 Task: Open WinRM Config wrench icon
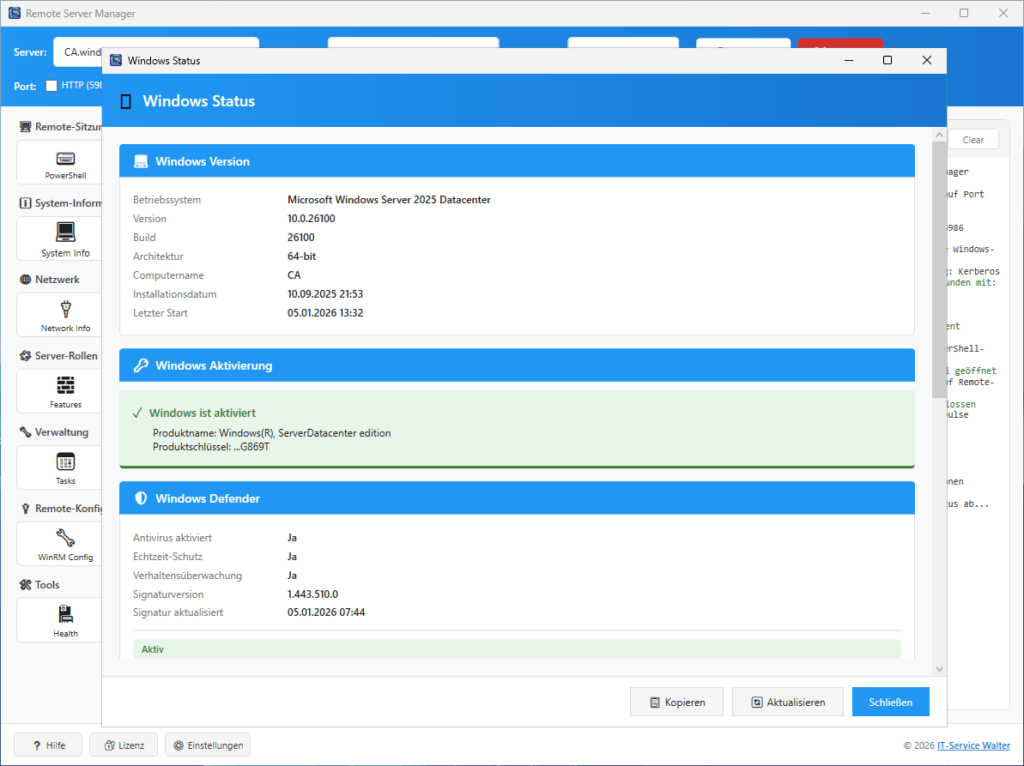point(66,538)
